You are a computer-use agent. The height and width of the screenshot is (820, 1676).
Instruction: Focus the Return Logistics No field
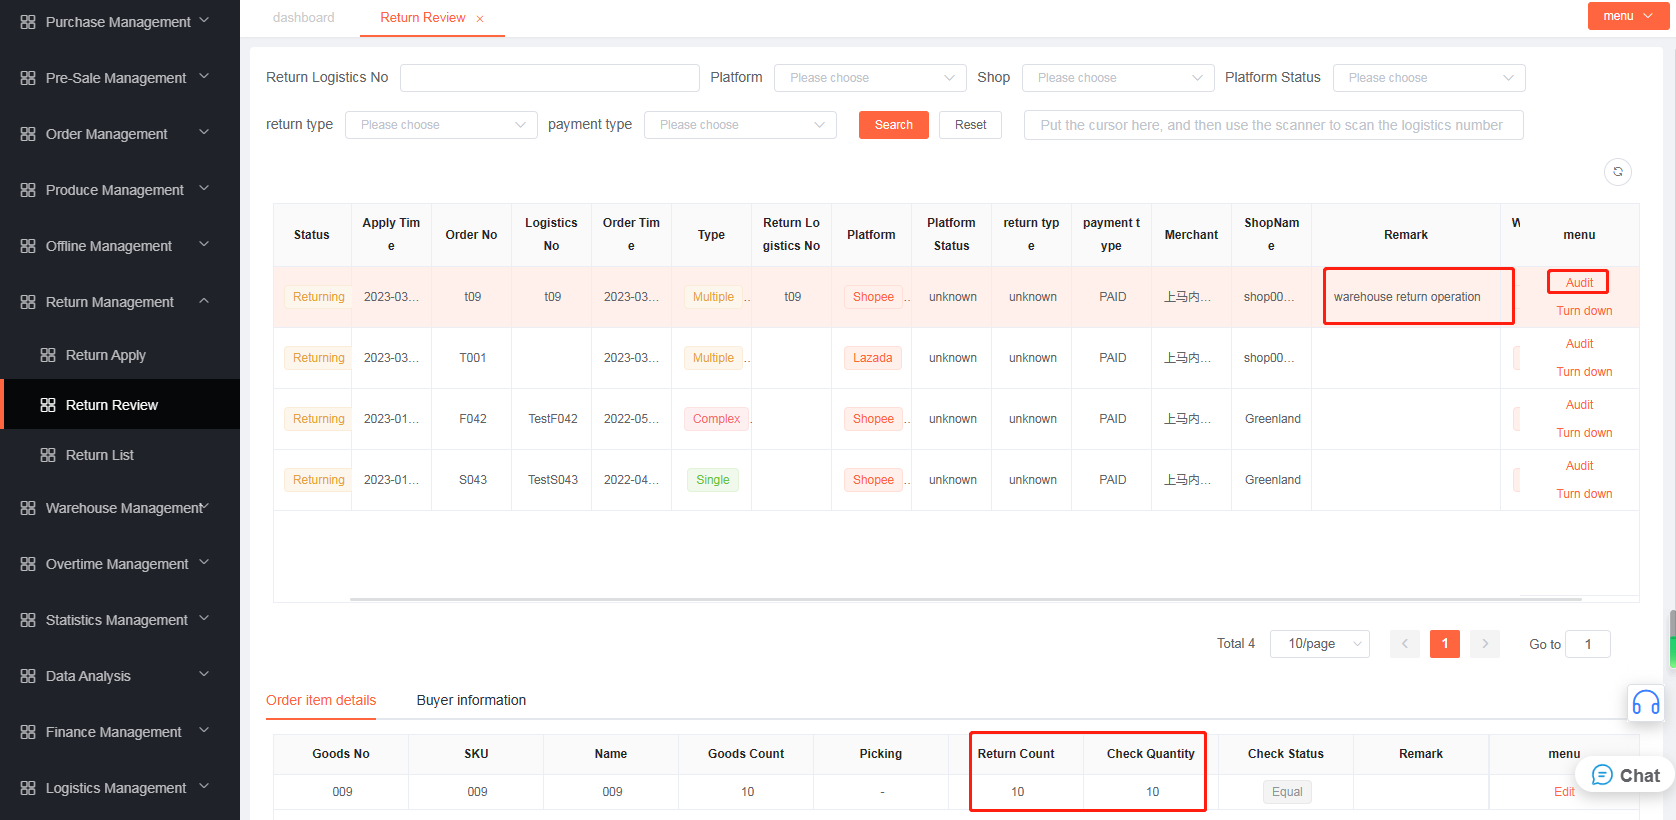[x=550, y=78]
